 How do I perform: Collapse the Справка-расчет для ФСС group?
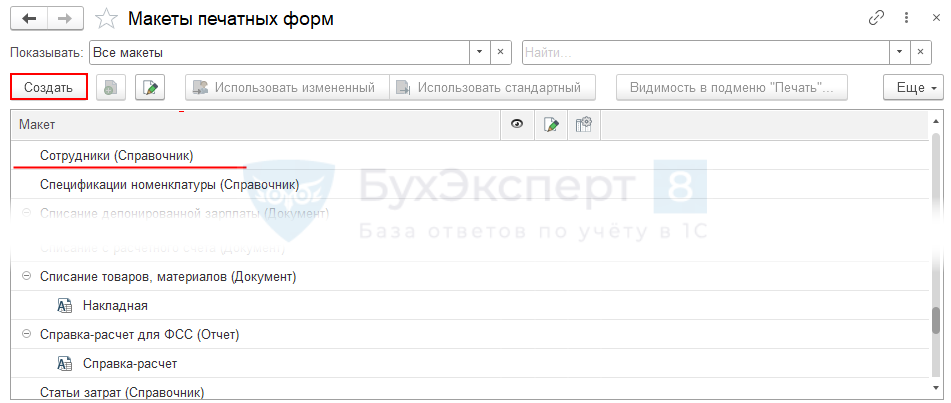click(x=26, y=334)
